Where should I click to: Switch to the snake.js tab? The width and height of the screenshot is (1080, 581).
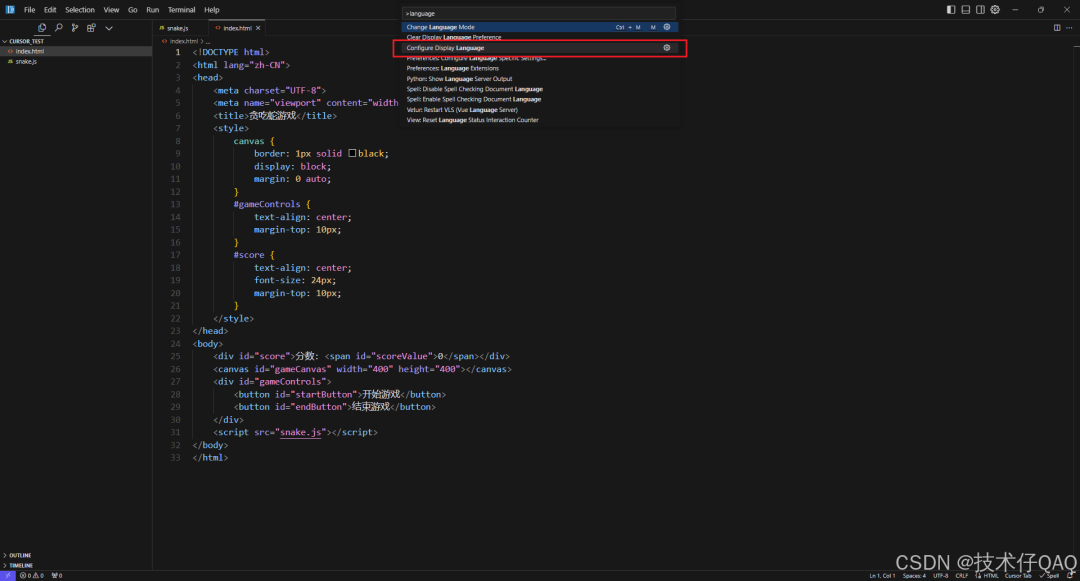[x=178, y=28]
